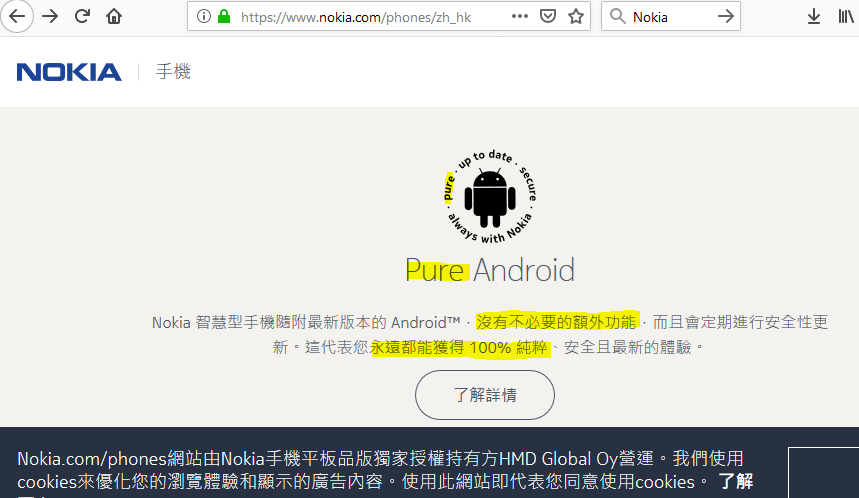Image resolution: width=859 pixels, height=498 pixels.
Task: Reload the Nokia page
Action: click(x=82, y=16)
